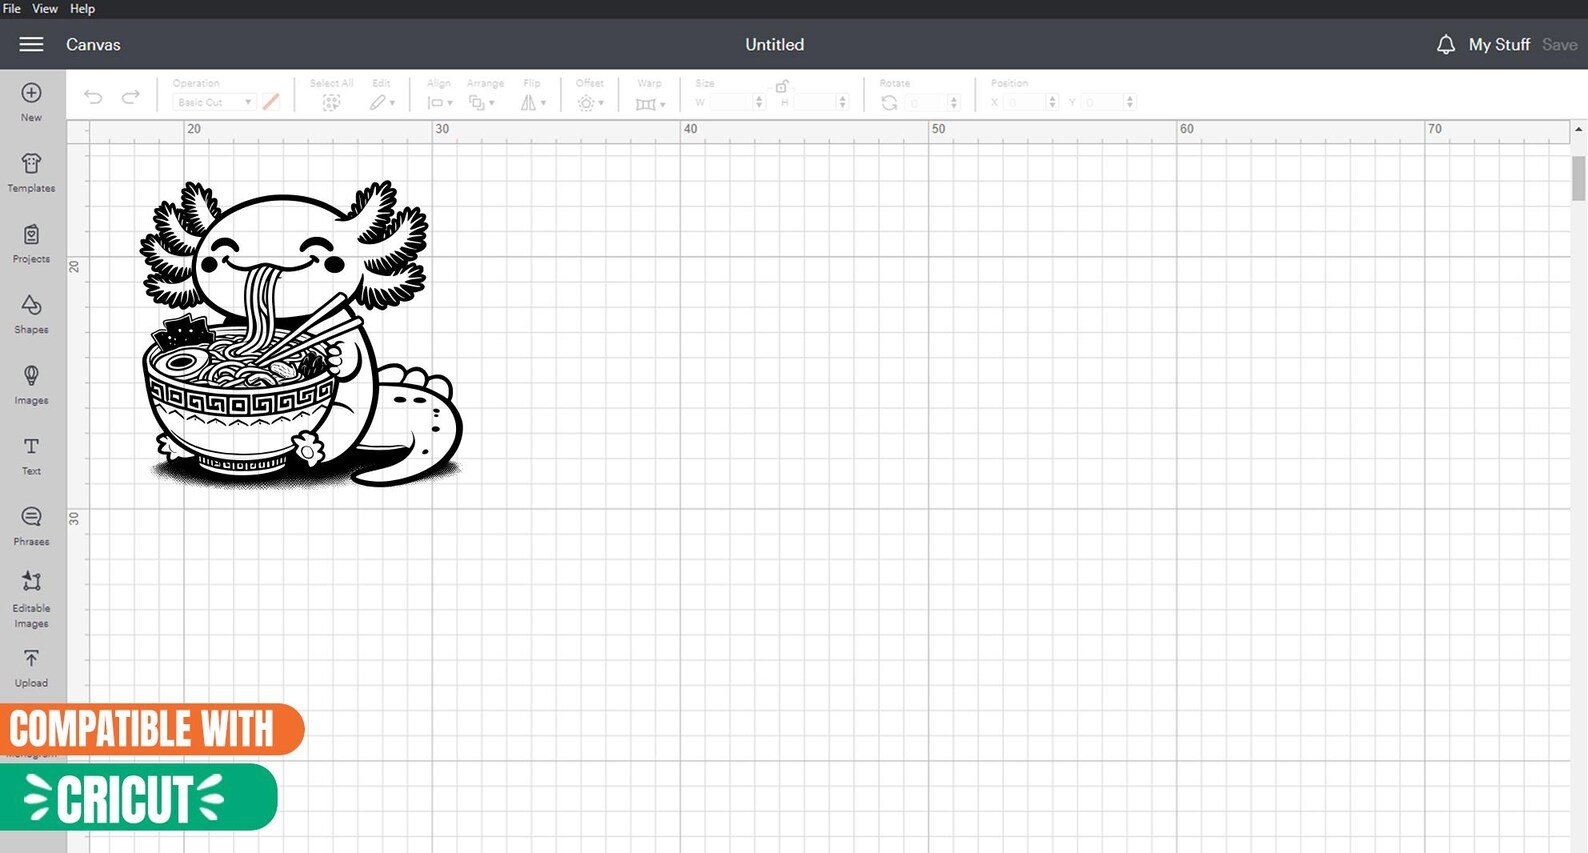This screenshot has width=1588, height=853.
Task: Open the hamburger main menu
Action: 32,44
